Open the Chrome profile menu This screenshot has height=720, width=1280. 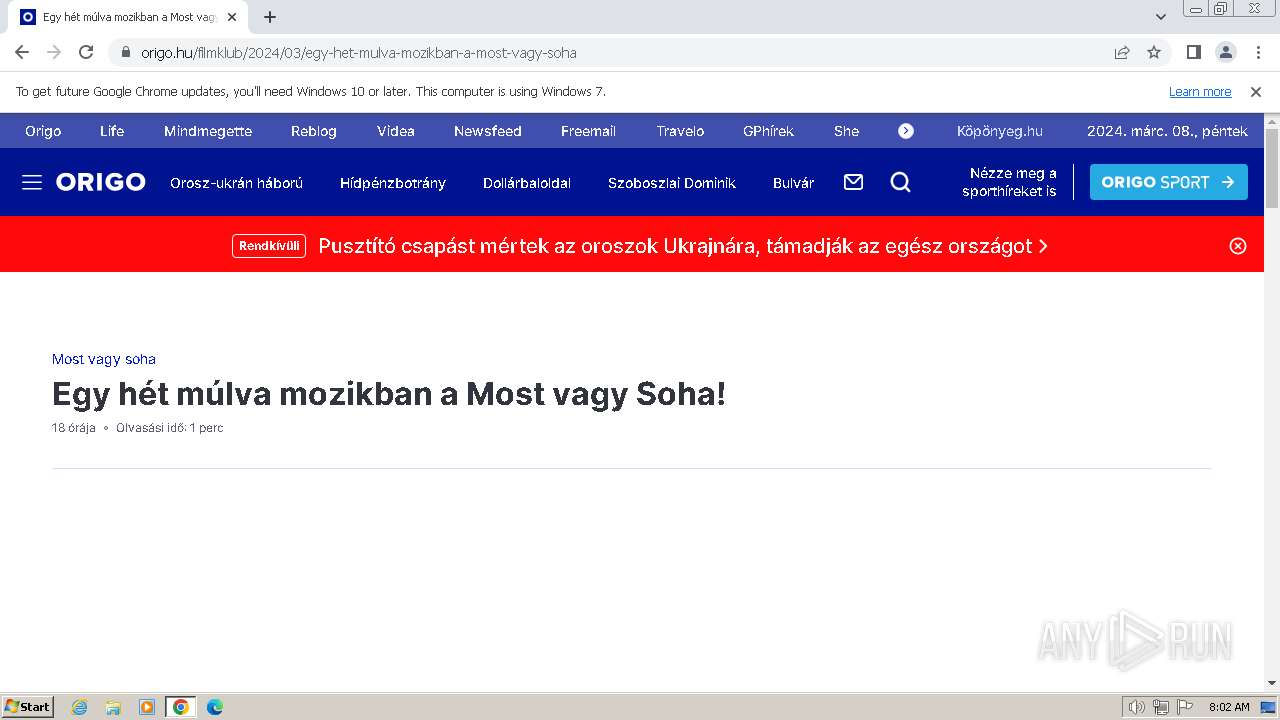pos(1225,52)
